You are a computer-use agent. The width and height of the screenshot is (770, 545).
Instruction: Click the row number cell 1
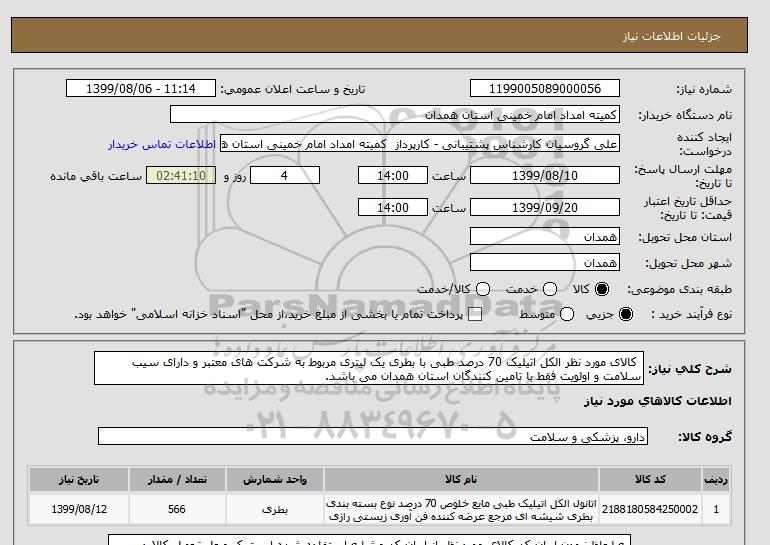[x=716, y=509]
